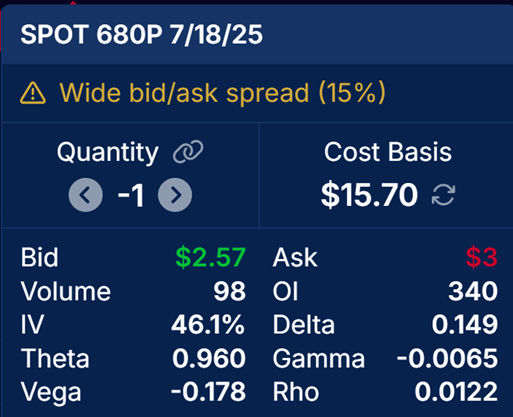Image resolution: width=513 pixels, height=417 pixels.
Task: Select the quantity value -1
Action: pos(131,195)
